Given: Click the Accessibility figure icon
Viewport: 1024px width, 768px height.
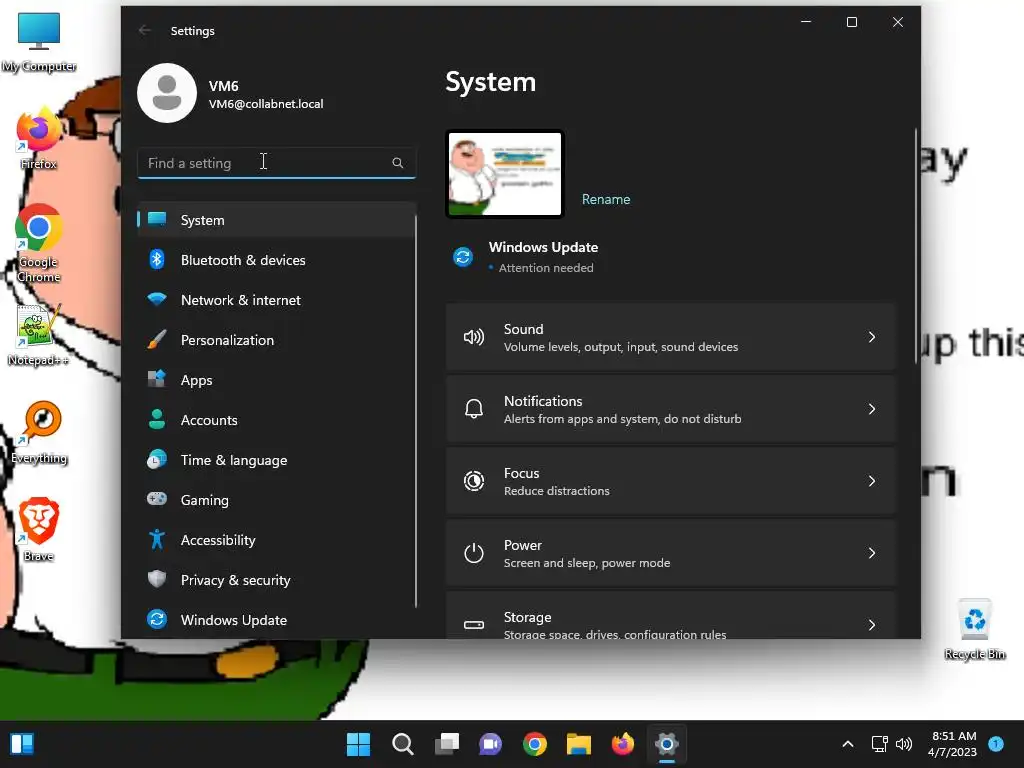Looking at the screenshot, I should 157,539.
